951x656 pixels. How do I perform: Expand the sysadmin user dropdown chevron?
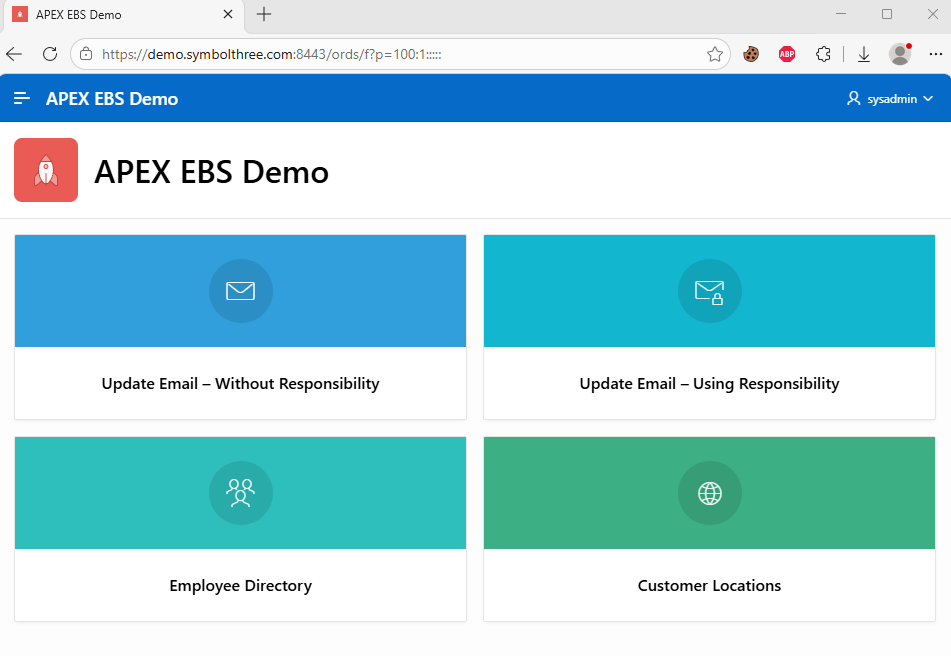pos(928,99)
